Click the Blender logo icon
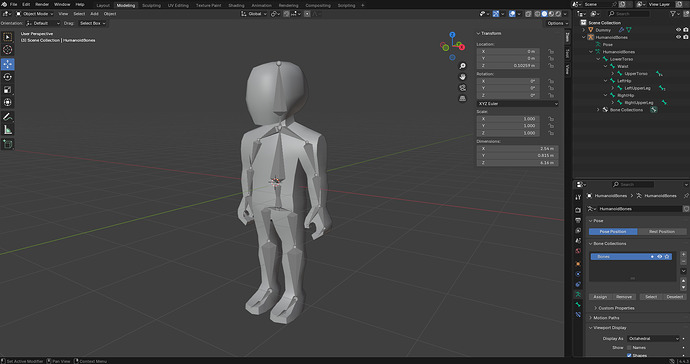690x364 pixels. pyautogui.click(x=4, y=4)
